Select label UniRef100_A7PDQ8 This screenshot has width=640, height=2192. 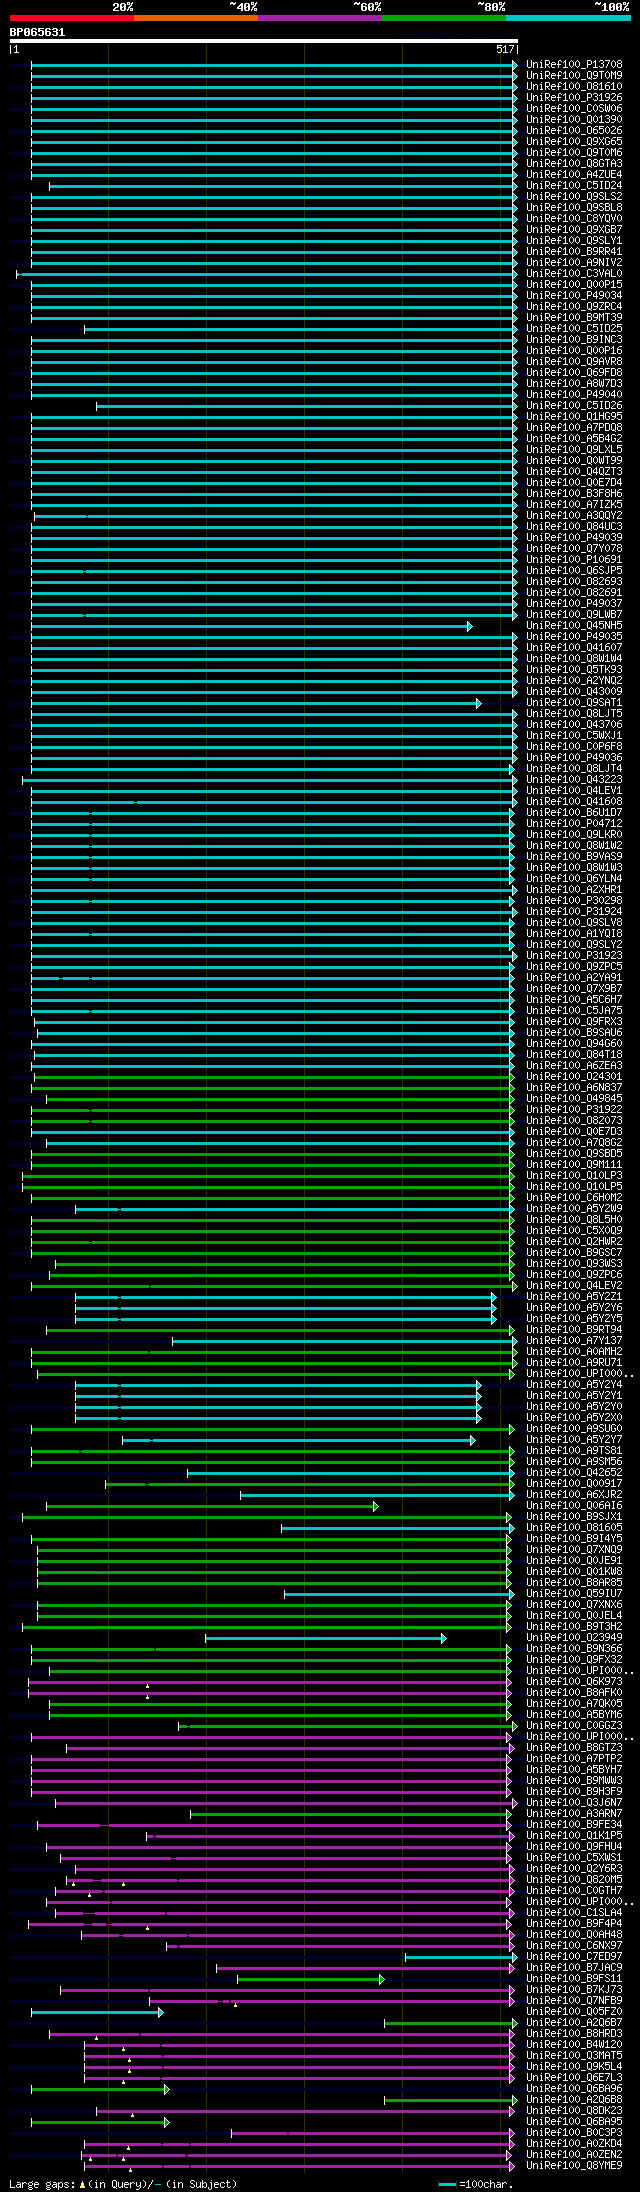[574, 428]
